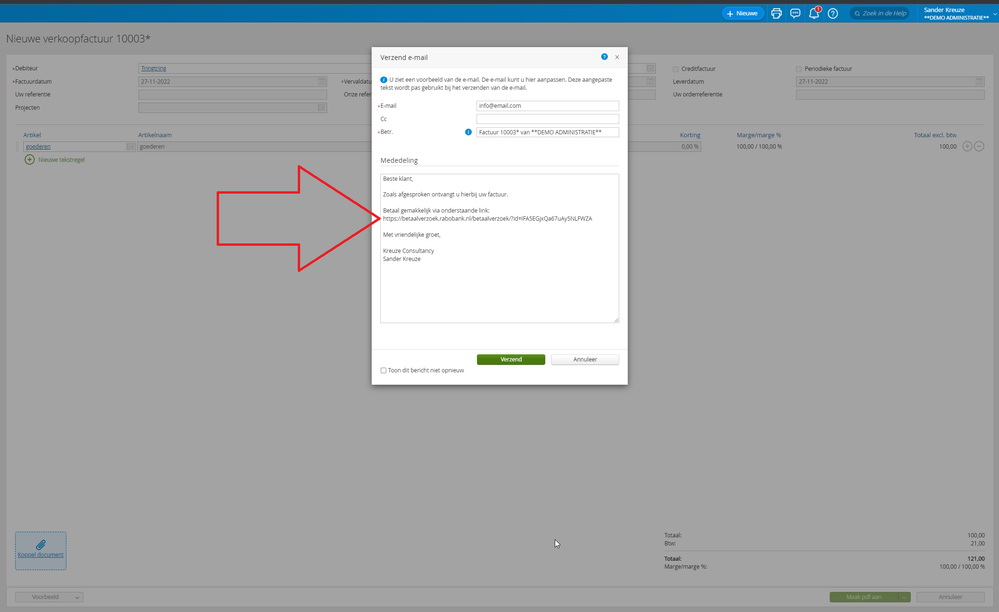Click the Uw orderreferentie input field

tap(890, 95)
